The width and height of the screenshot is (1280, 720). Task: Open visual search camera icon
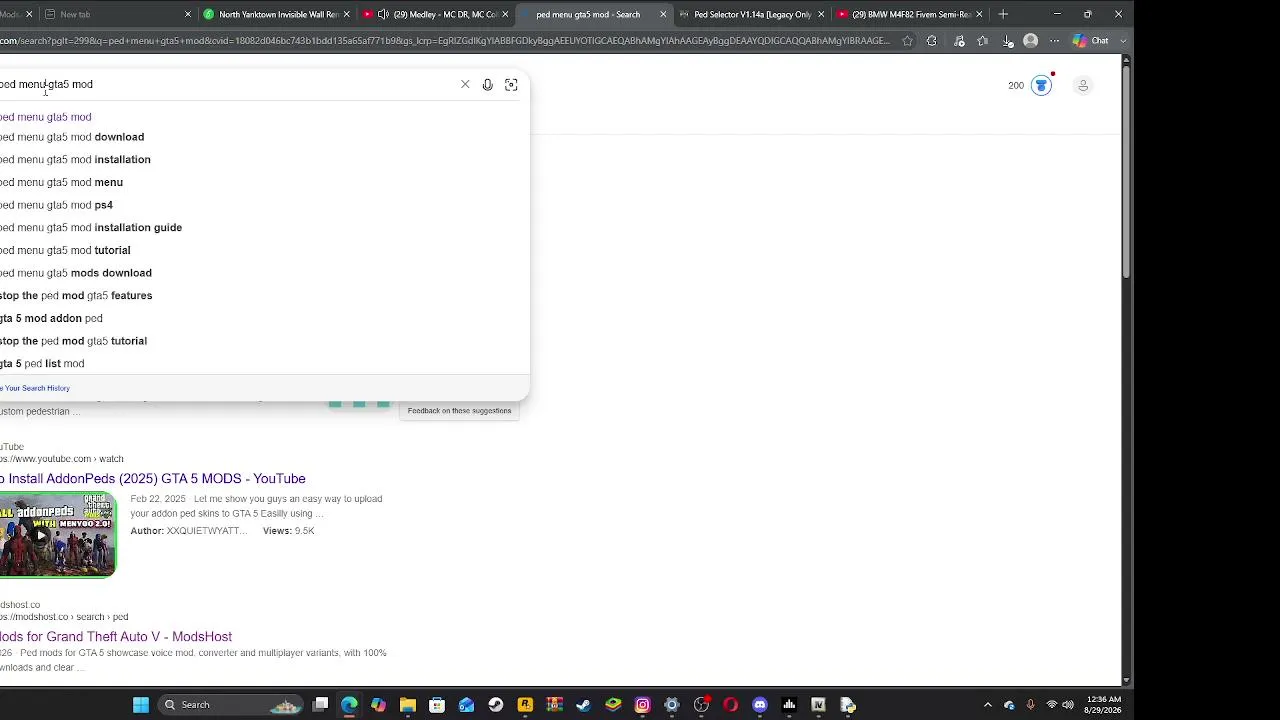(511, 85)
